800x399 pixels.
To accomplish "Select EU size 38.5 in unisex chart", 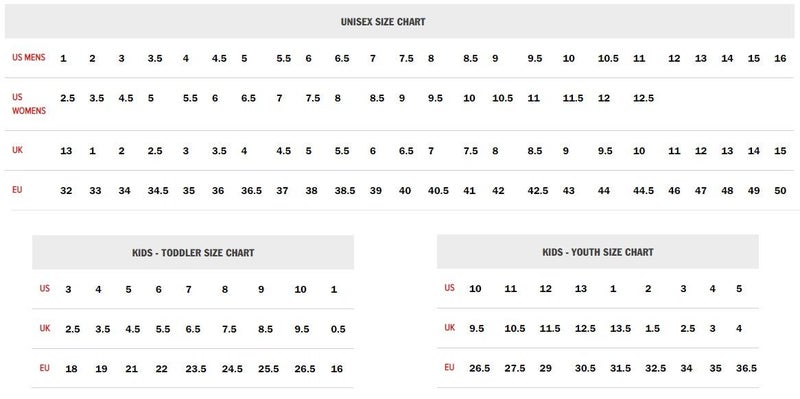I will [x=345, y=191].
